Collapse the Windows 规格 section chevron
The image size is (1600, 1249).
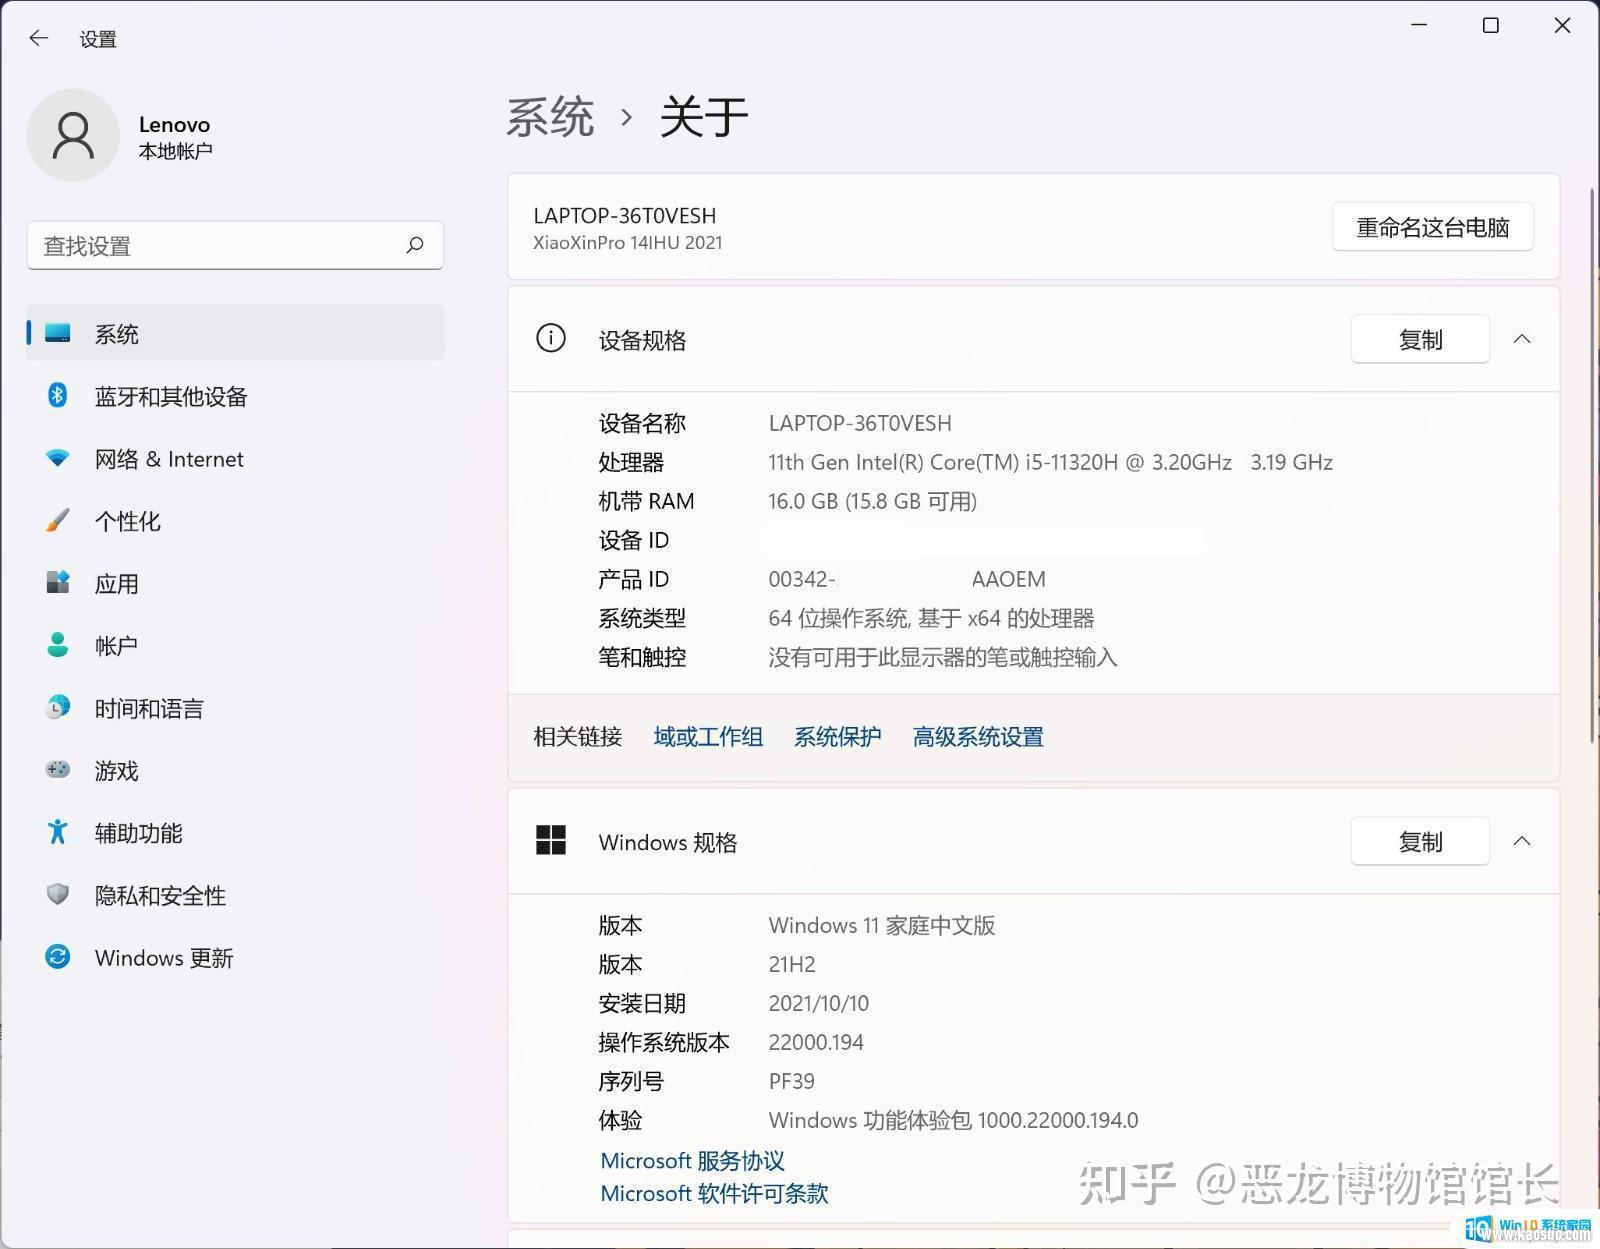[x=1522, y=841]
